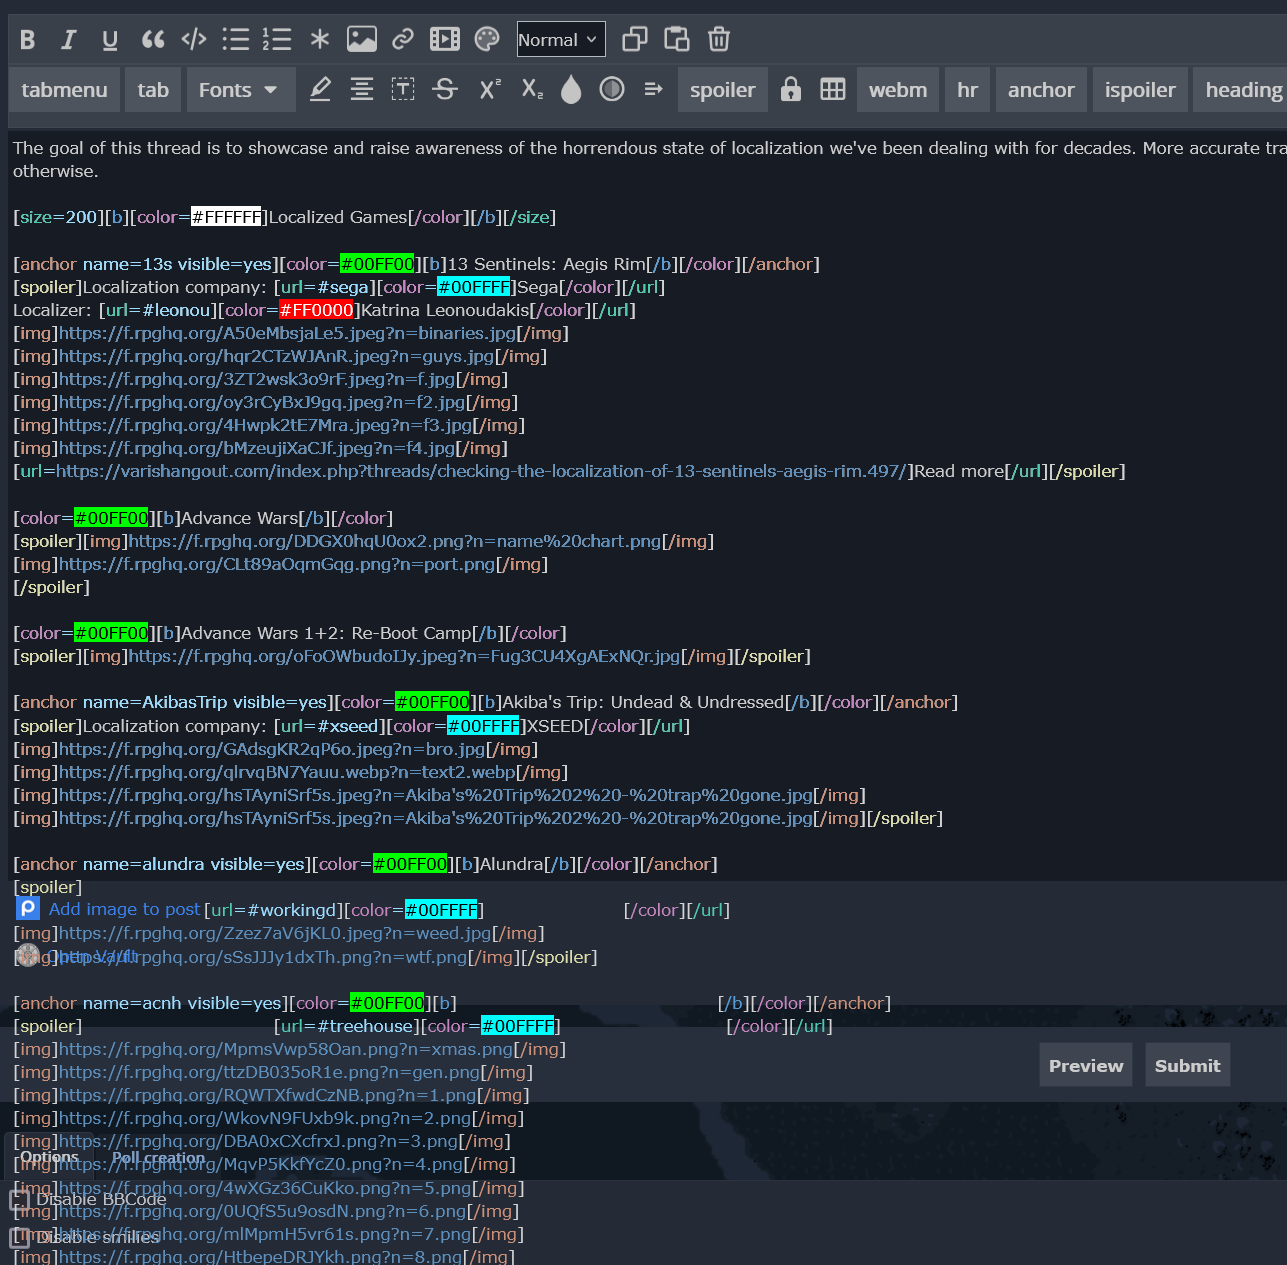Add a list item asterisk
The image size is (1287, 1265).
pos(320,40)
